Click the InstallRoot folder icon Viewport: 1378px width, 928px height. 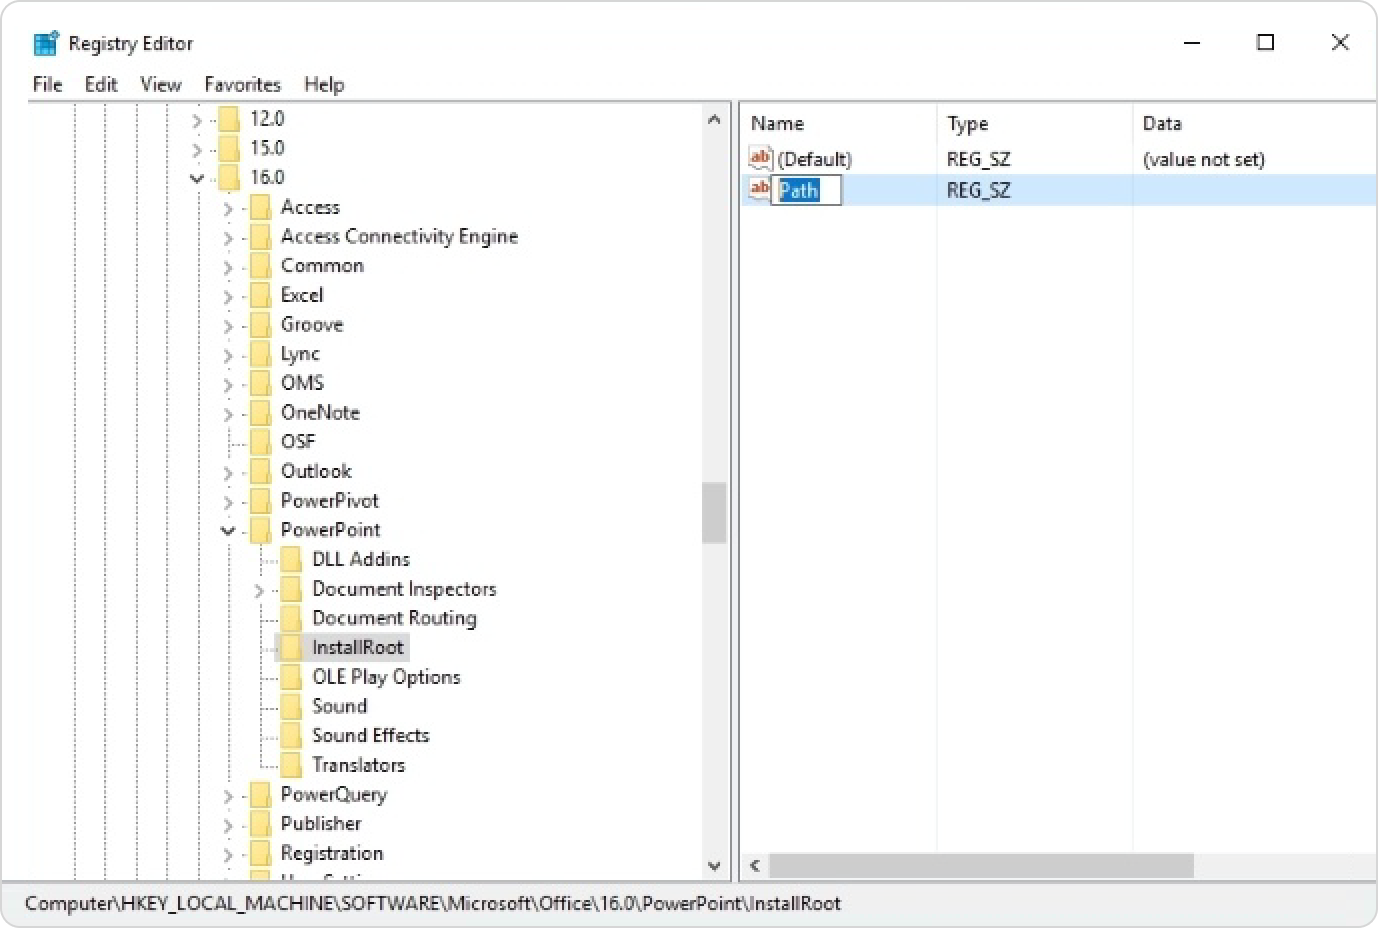291,647
